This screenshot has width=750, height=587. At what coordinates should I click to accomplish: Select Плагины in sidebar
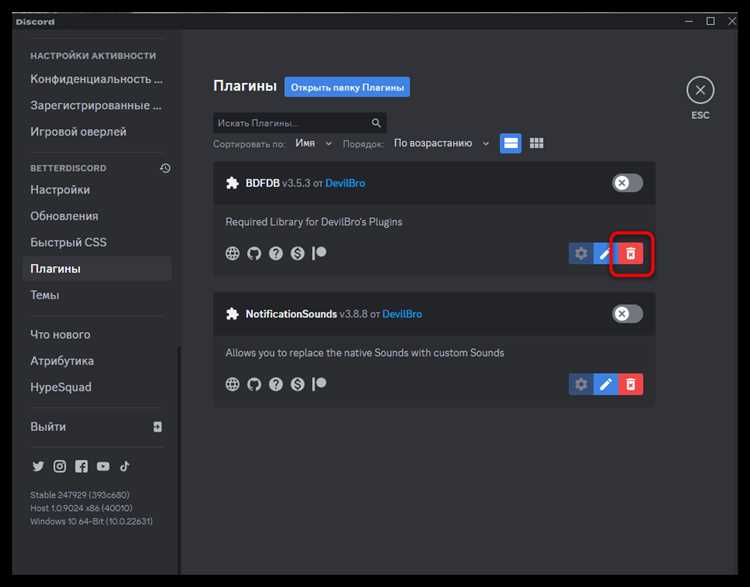click(x=97, y=268)
